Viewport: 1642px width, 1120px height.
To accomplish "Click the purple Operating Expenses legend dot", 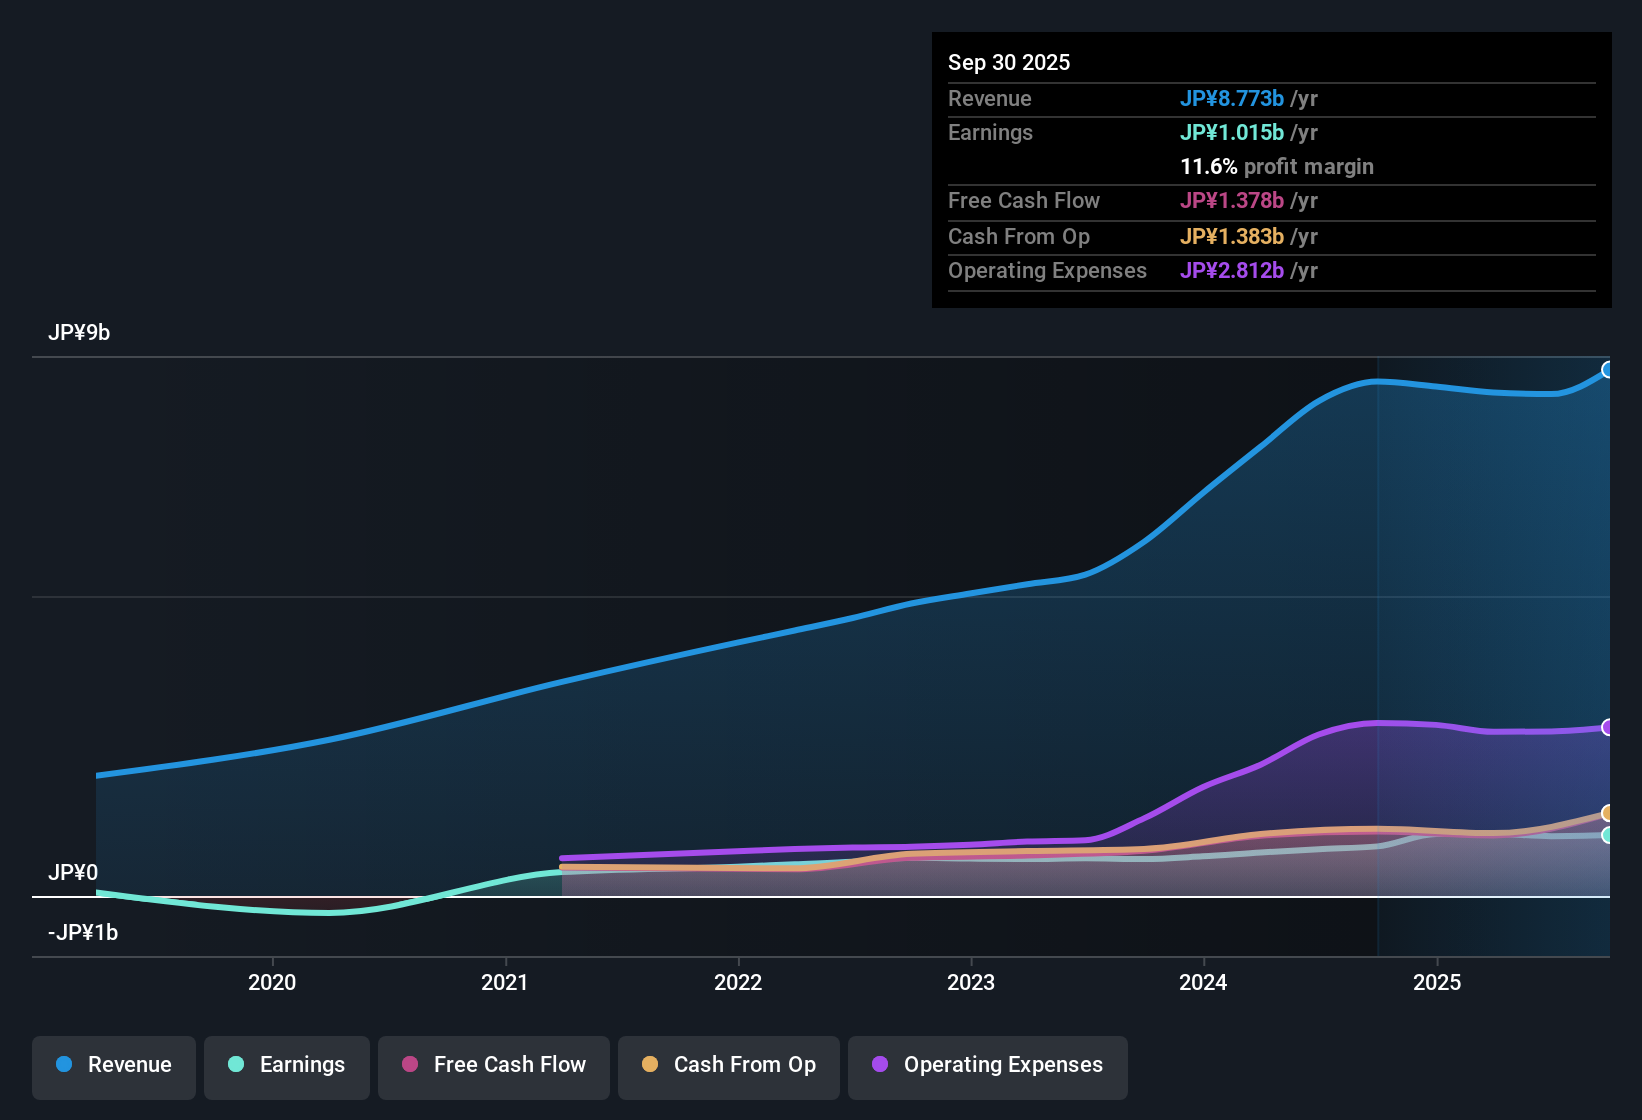I will 880,1065.
